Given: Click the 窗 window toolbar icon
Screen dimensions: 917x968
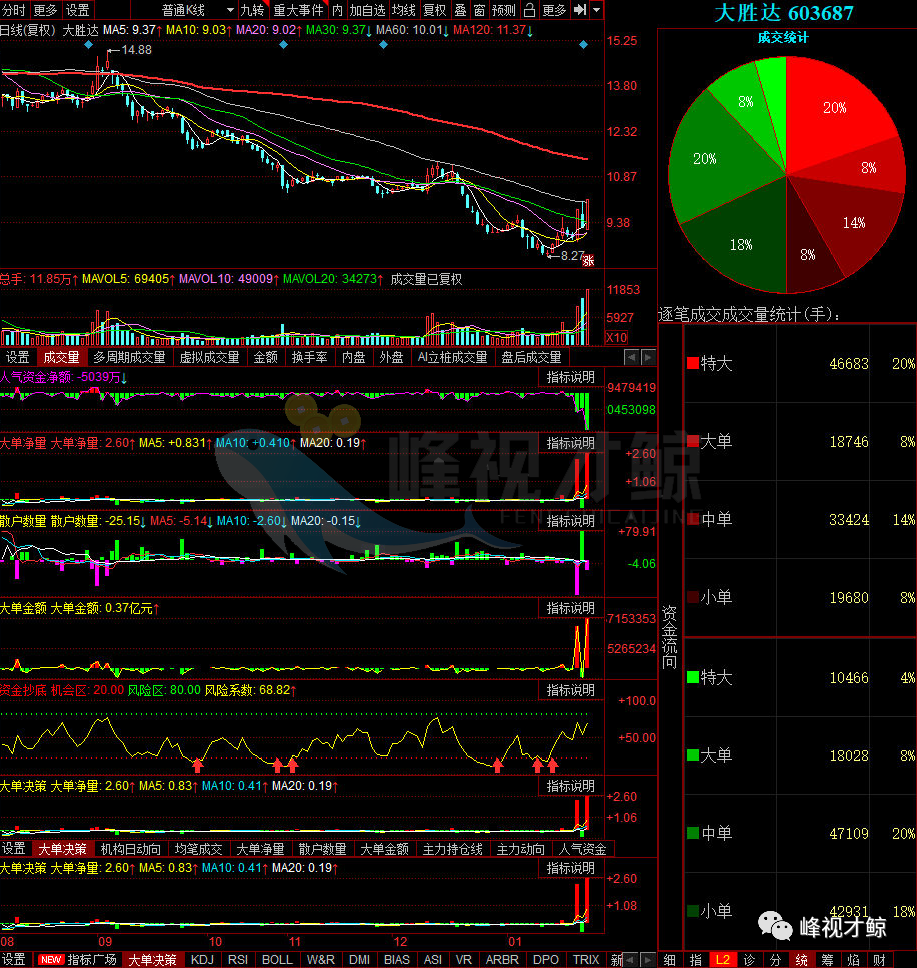Looking at the screenshot, I should 479,10.
